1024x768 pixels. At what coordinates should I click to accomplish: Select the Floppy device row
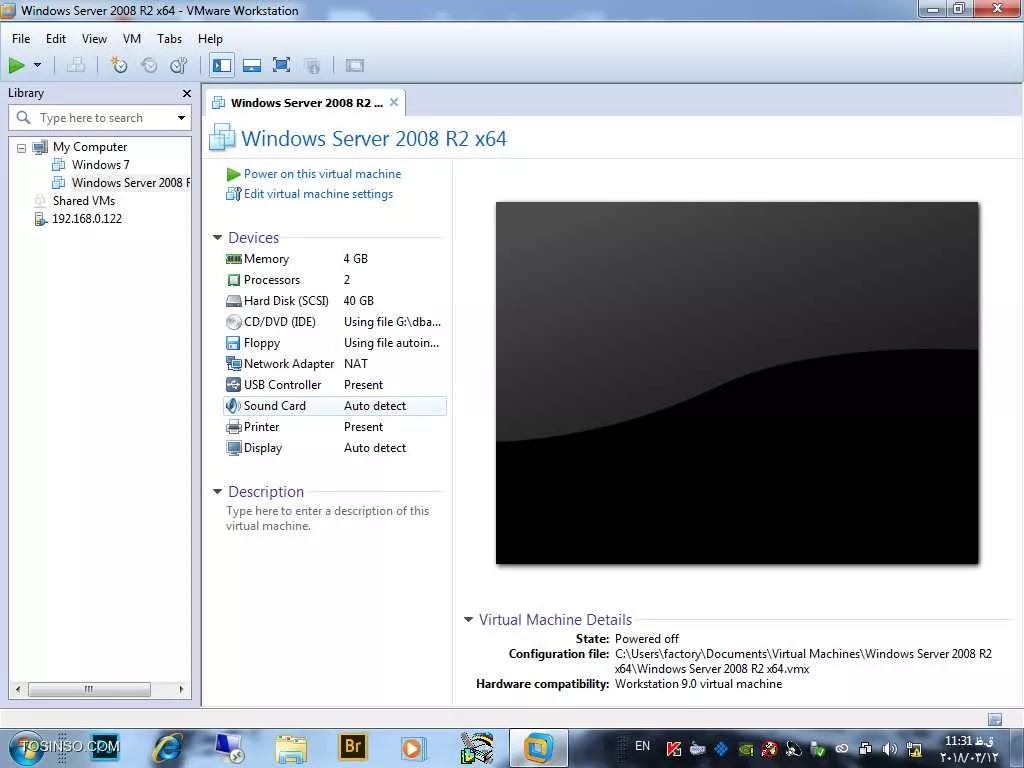pos(334,343)
